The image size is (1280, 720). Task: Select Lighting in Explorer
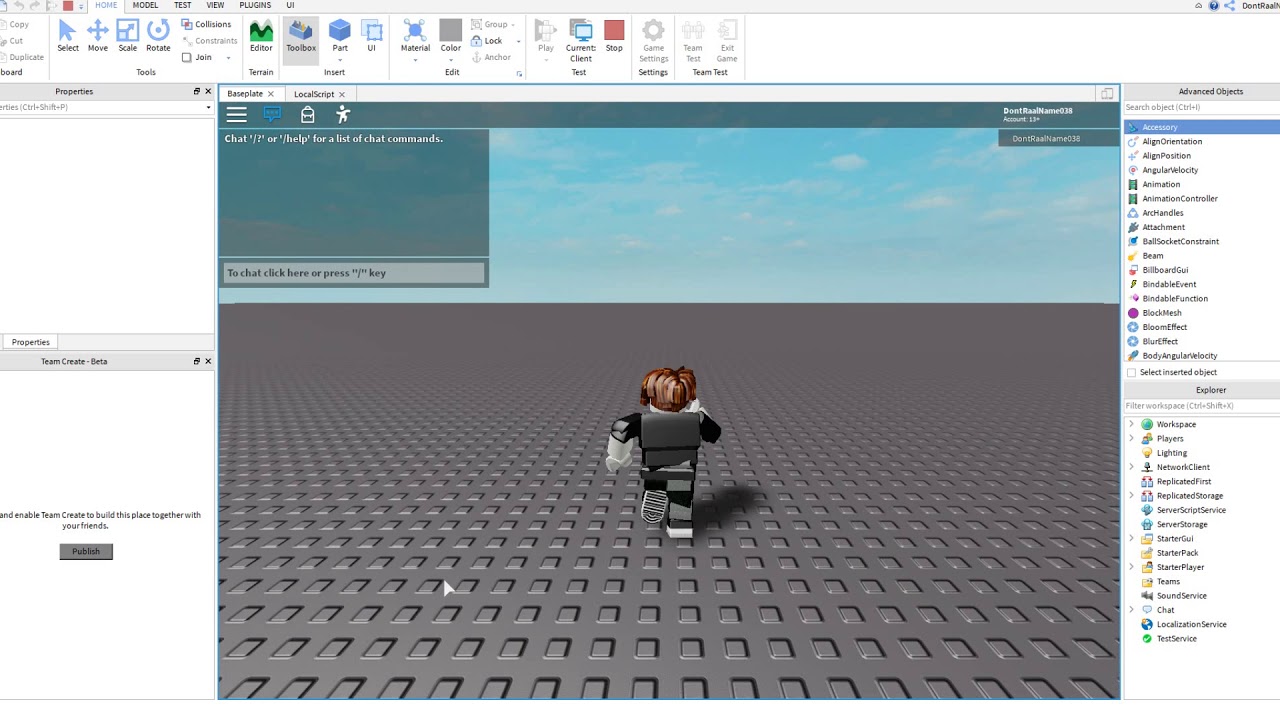click(1171, 453)
